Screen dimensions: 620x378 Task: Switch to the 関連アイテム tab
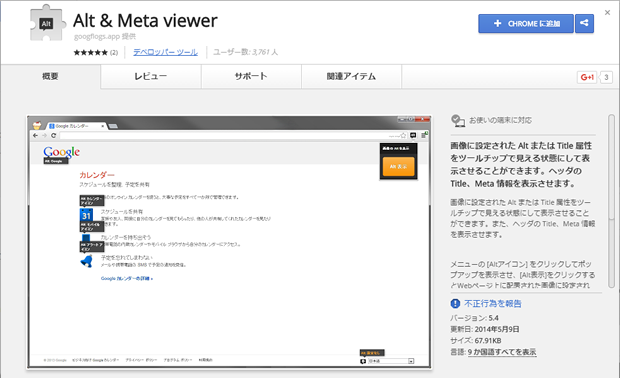tap(352, 76)
